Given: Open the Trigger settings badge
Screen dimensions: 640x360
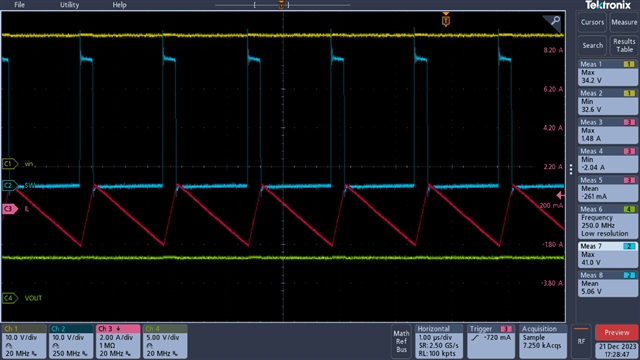Looking at the screenshot, I should [491, 341].
